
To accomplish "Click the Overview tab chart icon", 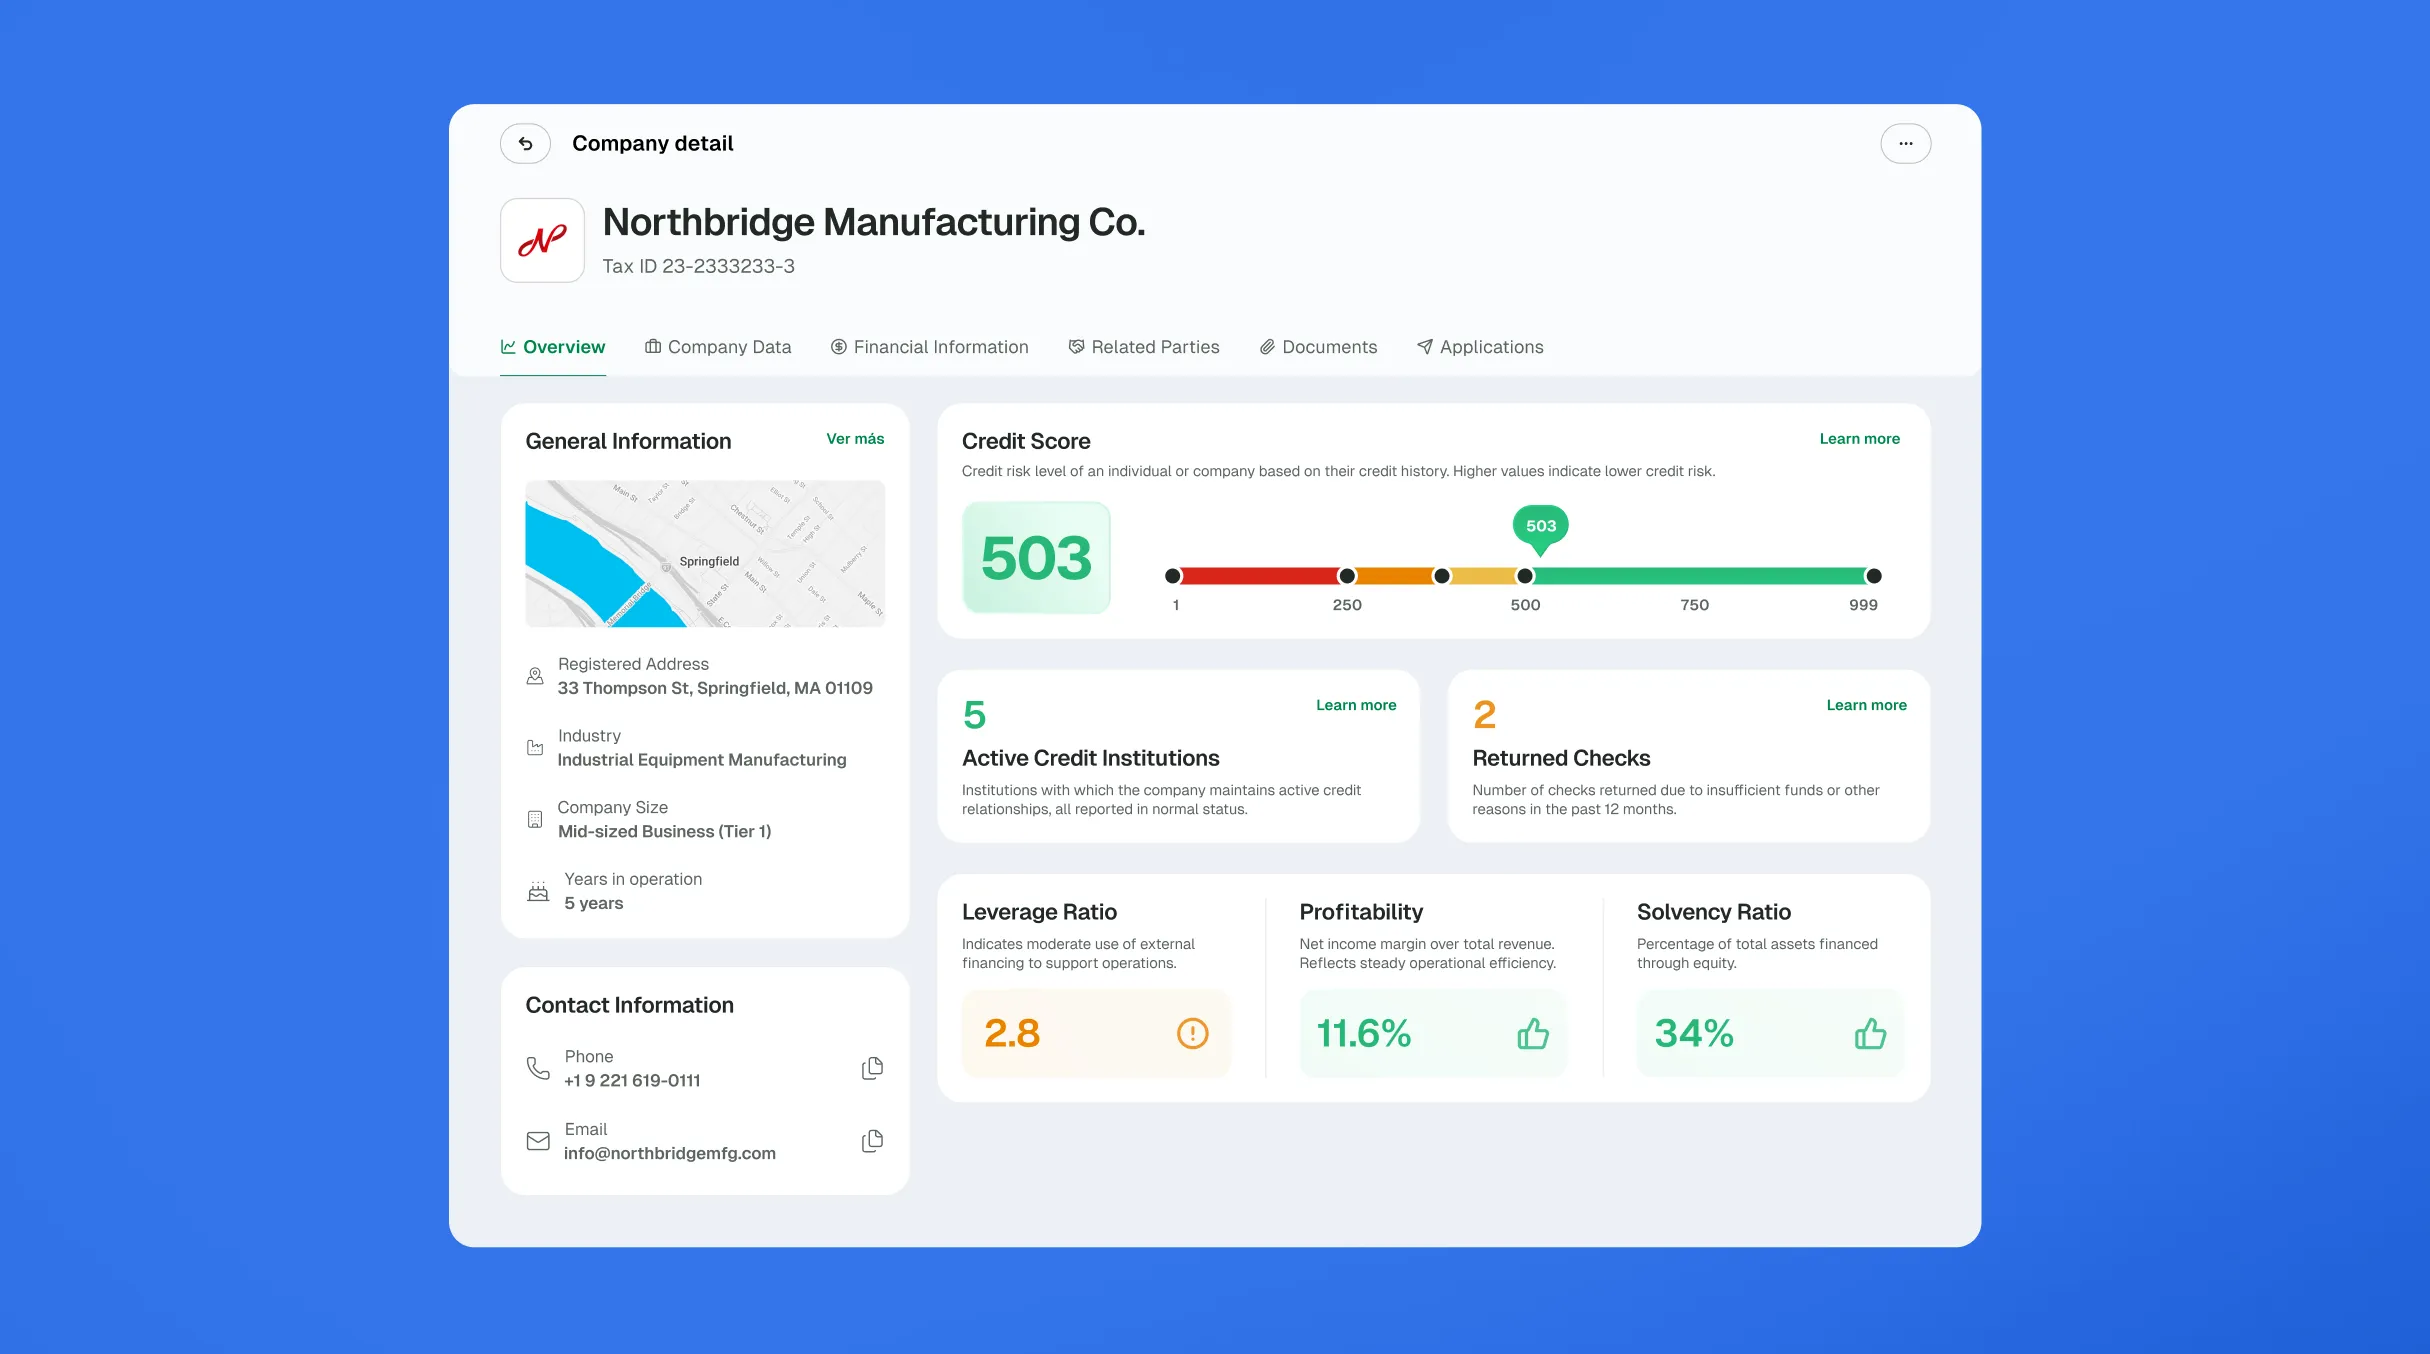I will point(508,347).
